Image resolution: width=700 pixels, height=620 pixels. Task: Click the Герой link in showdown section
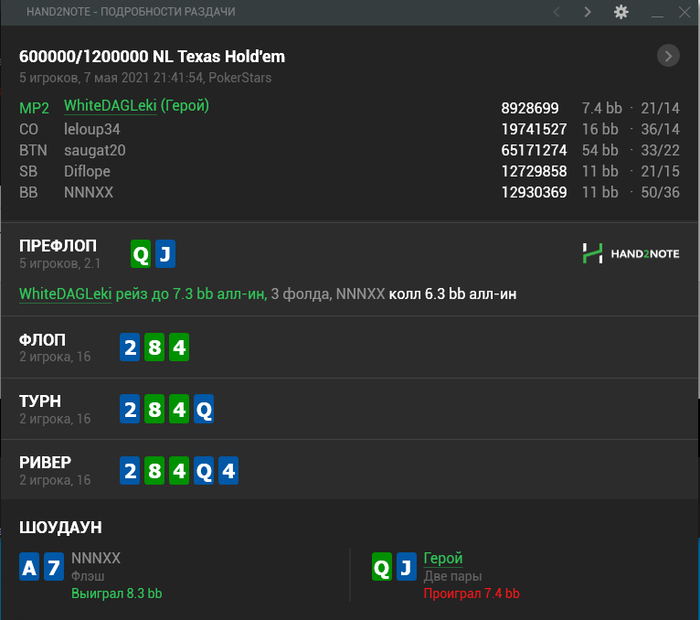click(443, 558)
